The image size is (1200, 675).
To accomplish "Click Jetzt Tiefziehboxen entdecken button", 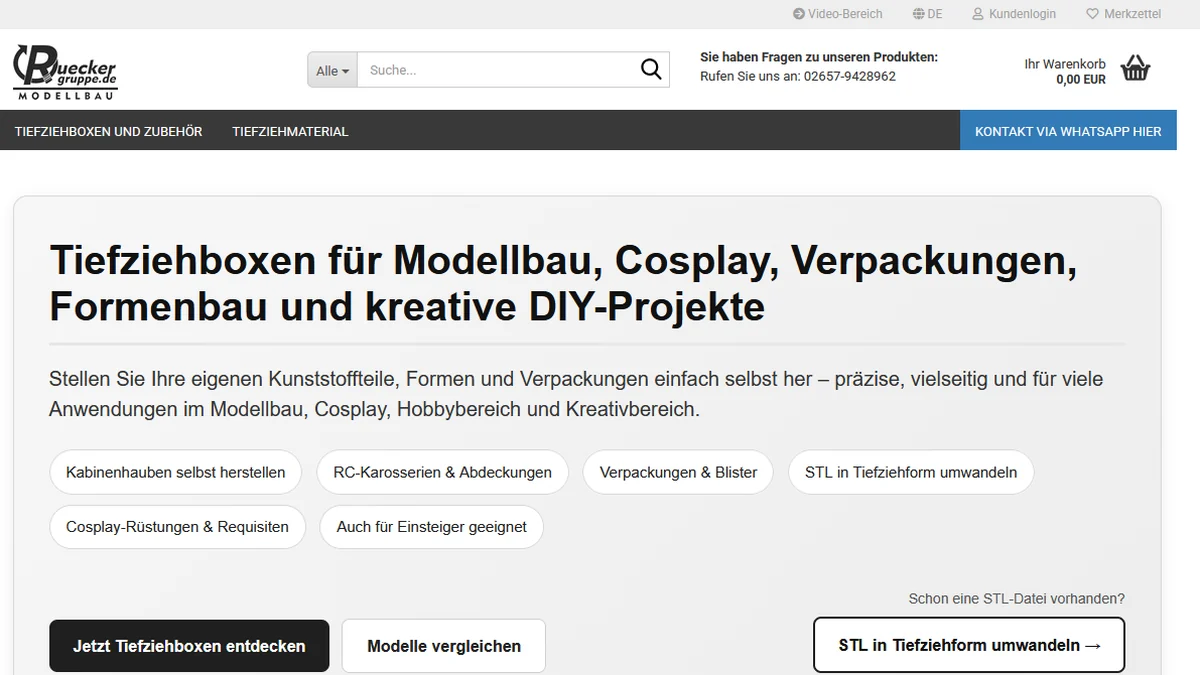I will pyautogui.click(x=189, y=646).
